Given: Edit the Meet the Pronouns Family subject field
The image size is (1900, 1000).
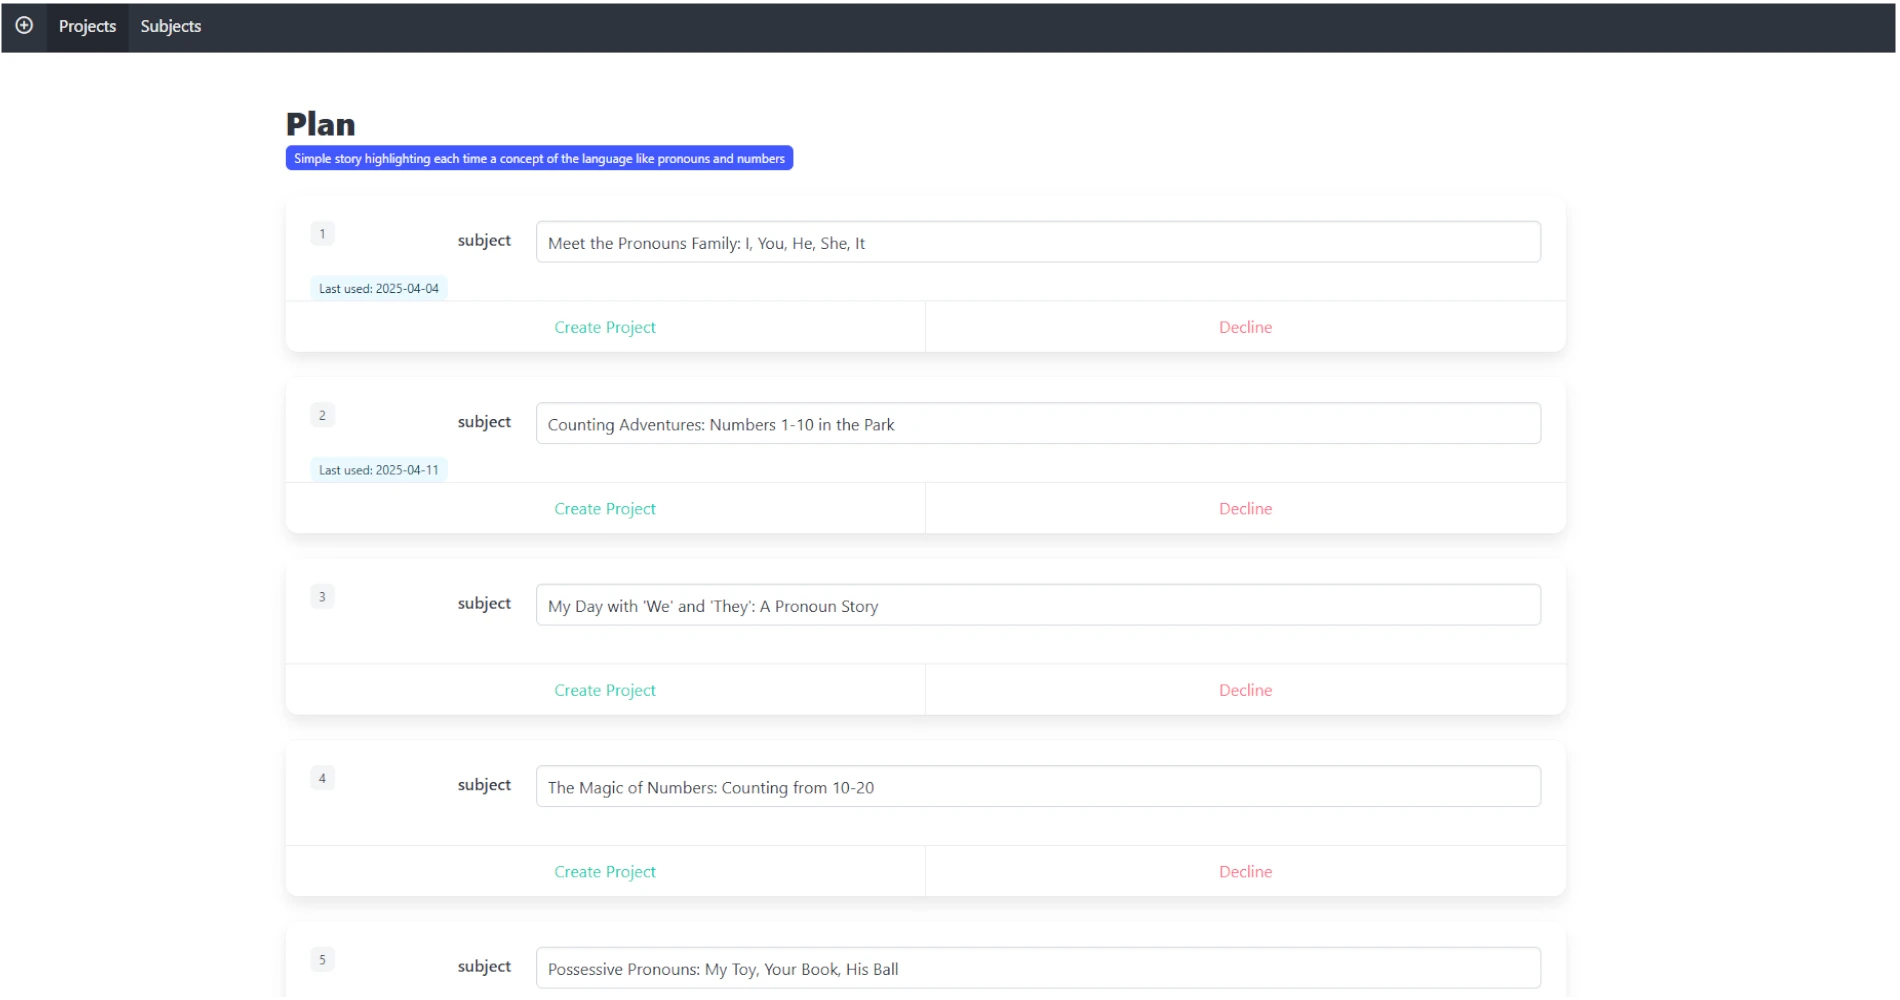Looking at the screenshot, I should [1037, 243].
